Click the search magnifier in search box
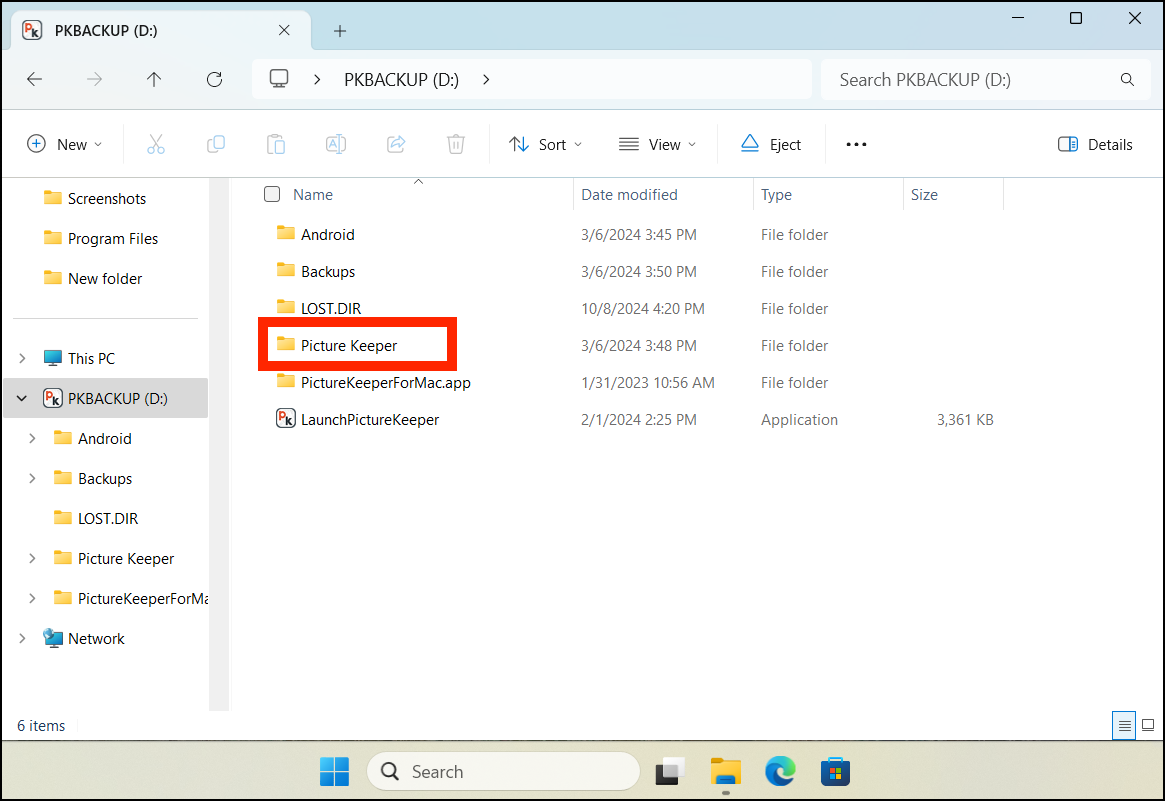 click(x=1127, y=80)
